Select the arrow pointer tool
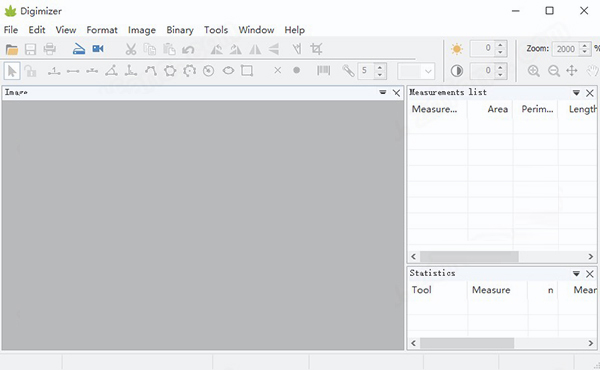 pyautogui.click(x=12, y=71)
